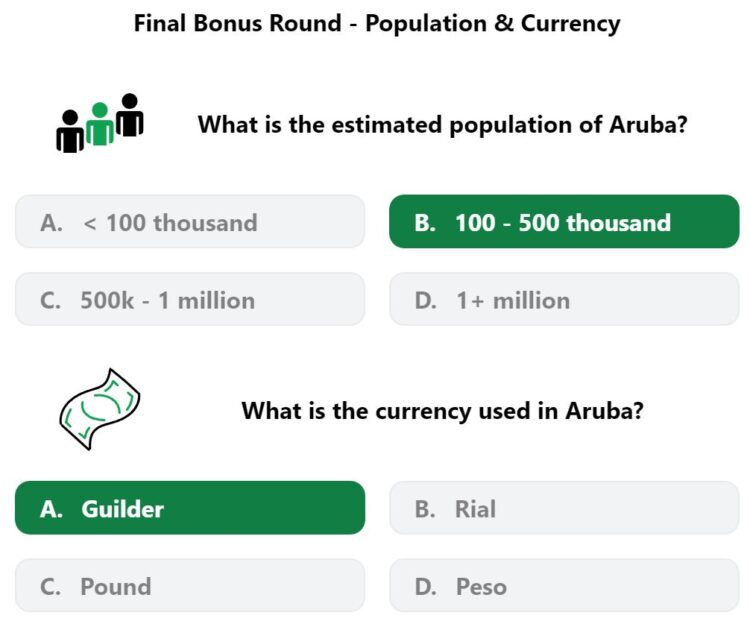Click the leftmost black person figure
Viewport: 750px width, 624px height.
tap(70, 131)
